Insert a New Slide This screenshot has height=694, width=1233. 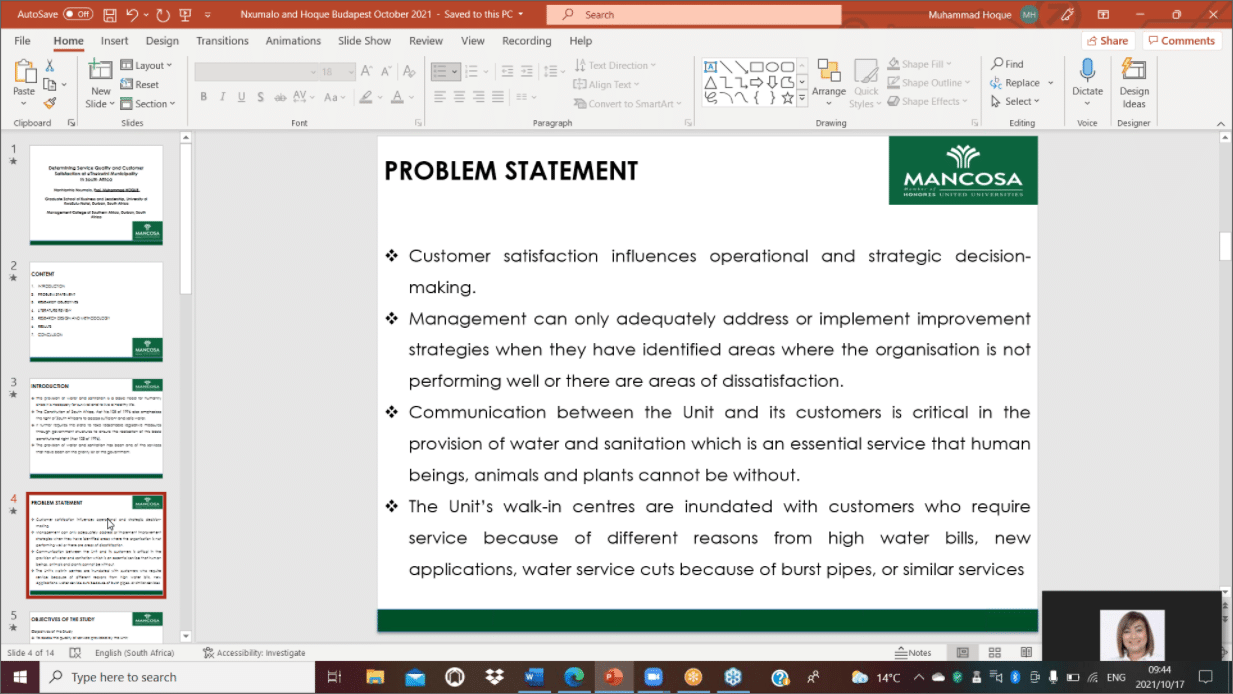[x=100, y=70]
